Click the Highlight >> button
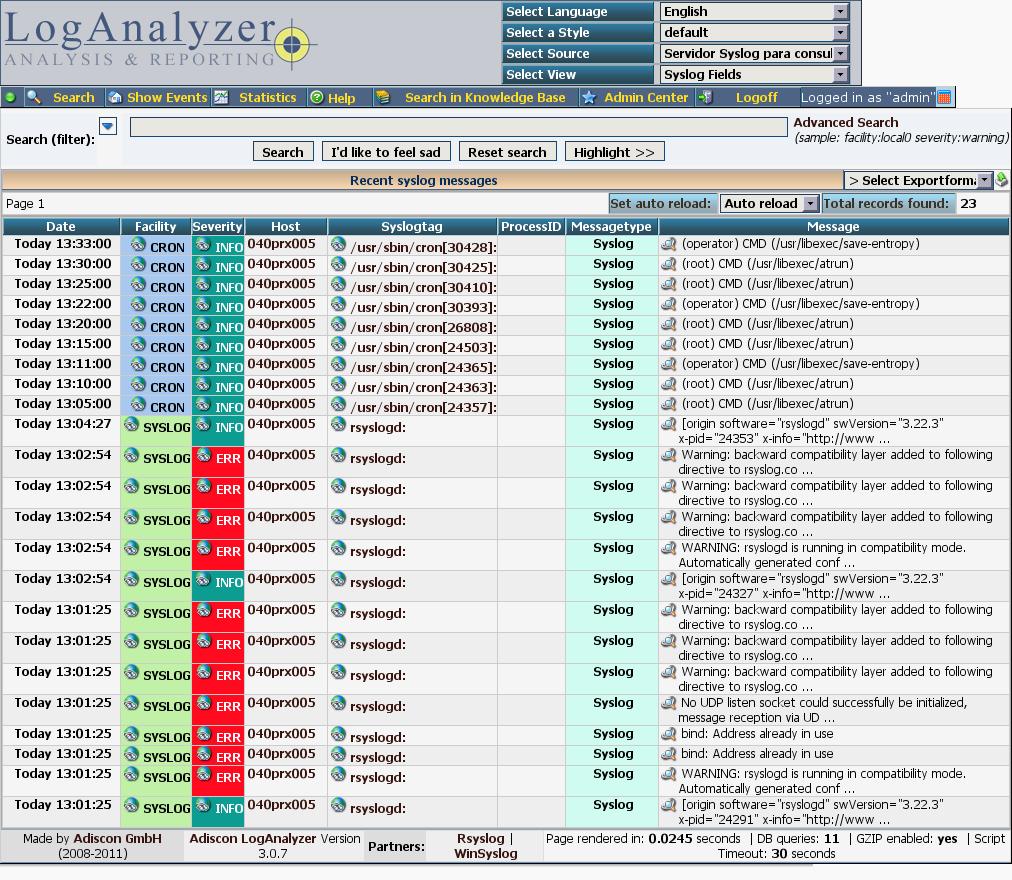Viewport: 1012px width, 880px height. 614,152
